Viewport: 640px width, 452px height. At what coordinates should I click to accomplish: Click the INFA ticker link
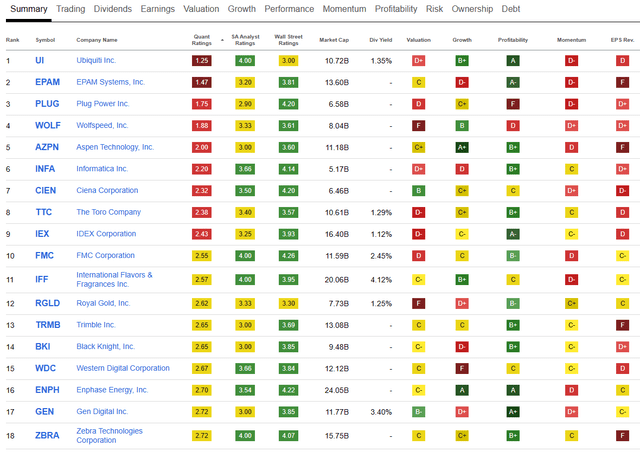pos(45,169)
